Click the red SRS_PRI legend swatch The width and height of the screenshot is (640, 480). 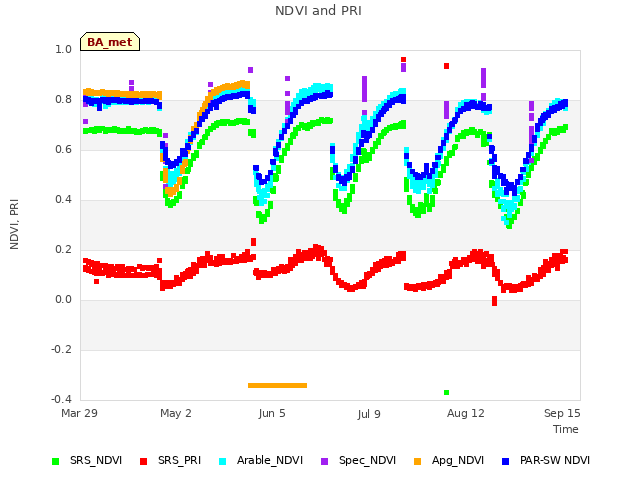tap(143, 461)
